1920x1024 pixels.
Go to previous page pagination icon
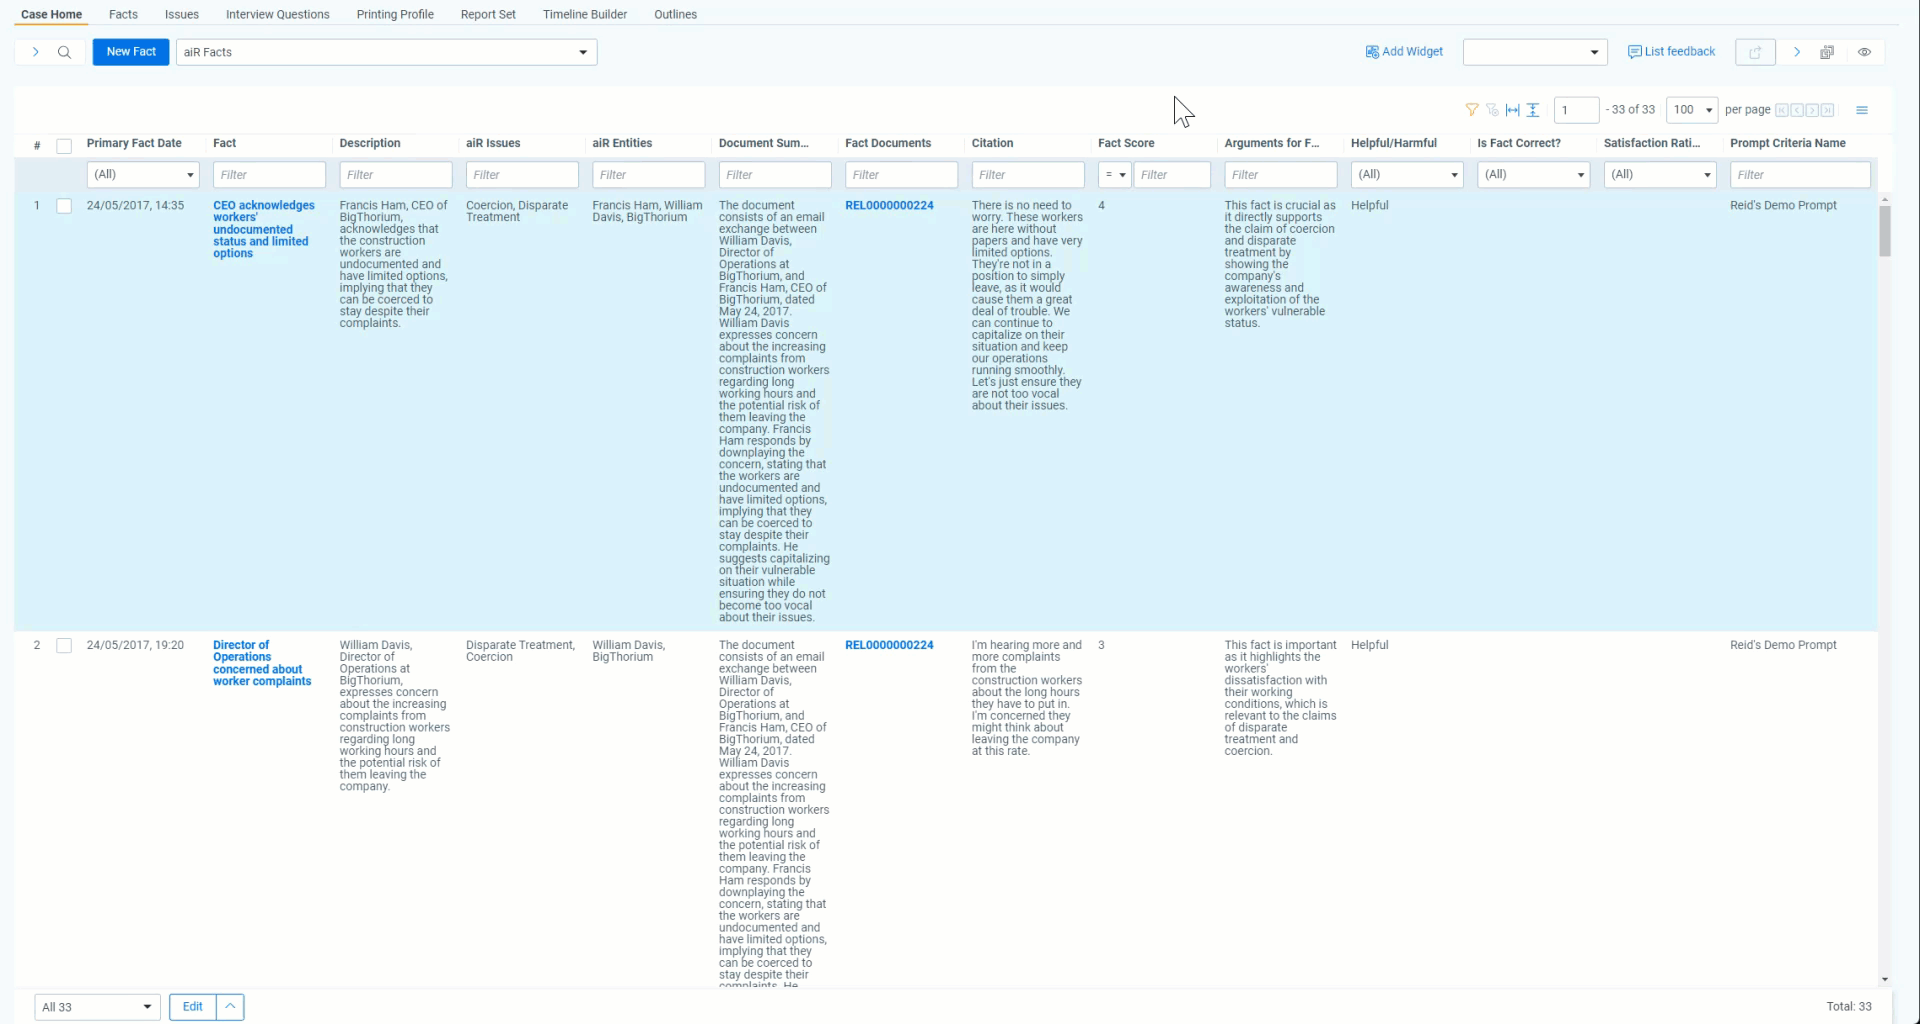1797,110
